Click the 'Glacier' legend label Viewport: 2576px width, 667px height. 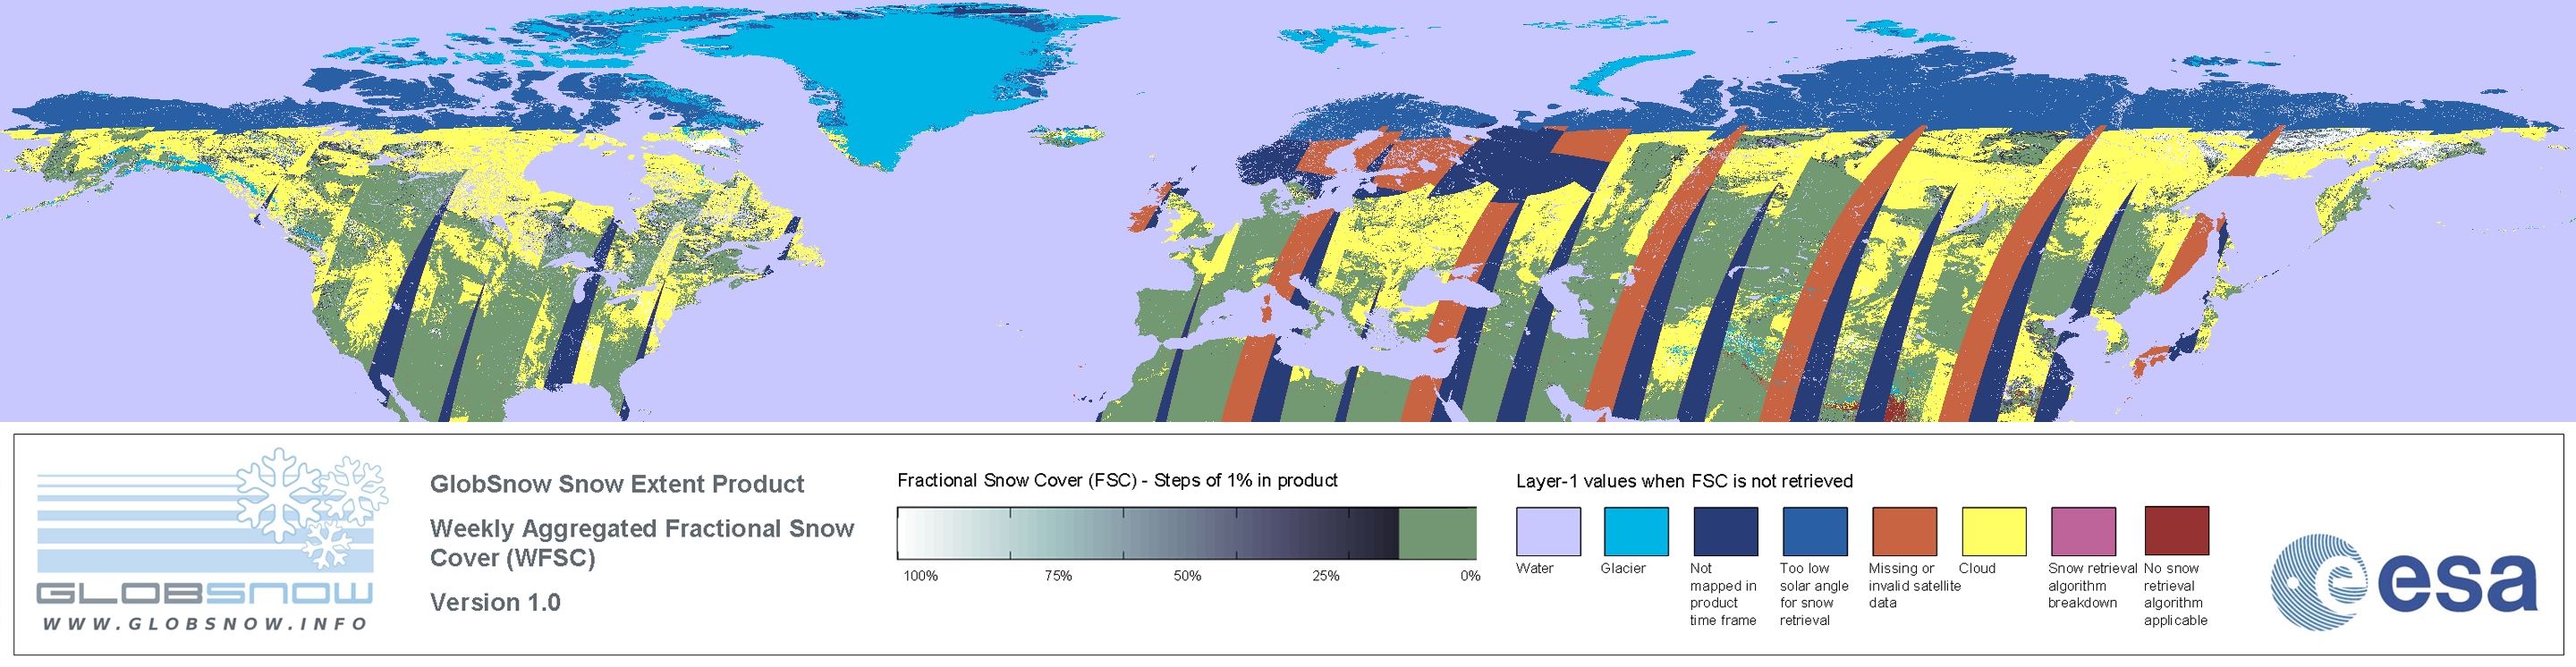click(x=1623, y=568)
